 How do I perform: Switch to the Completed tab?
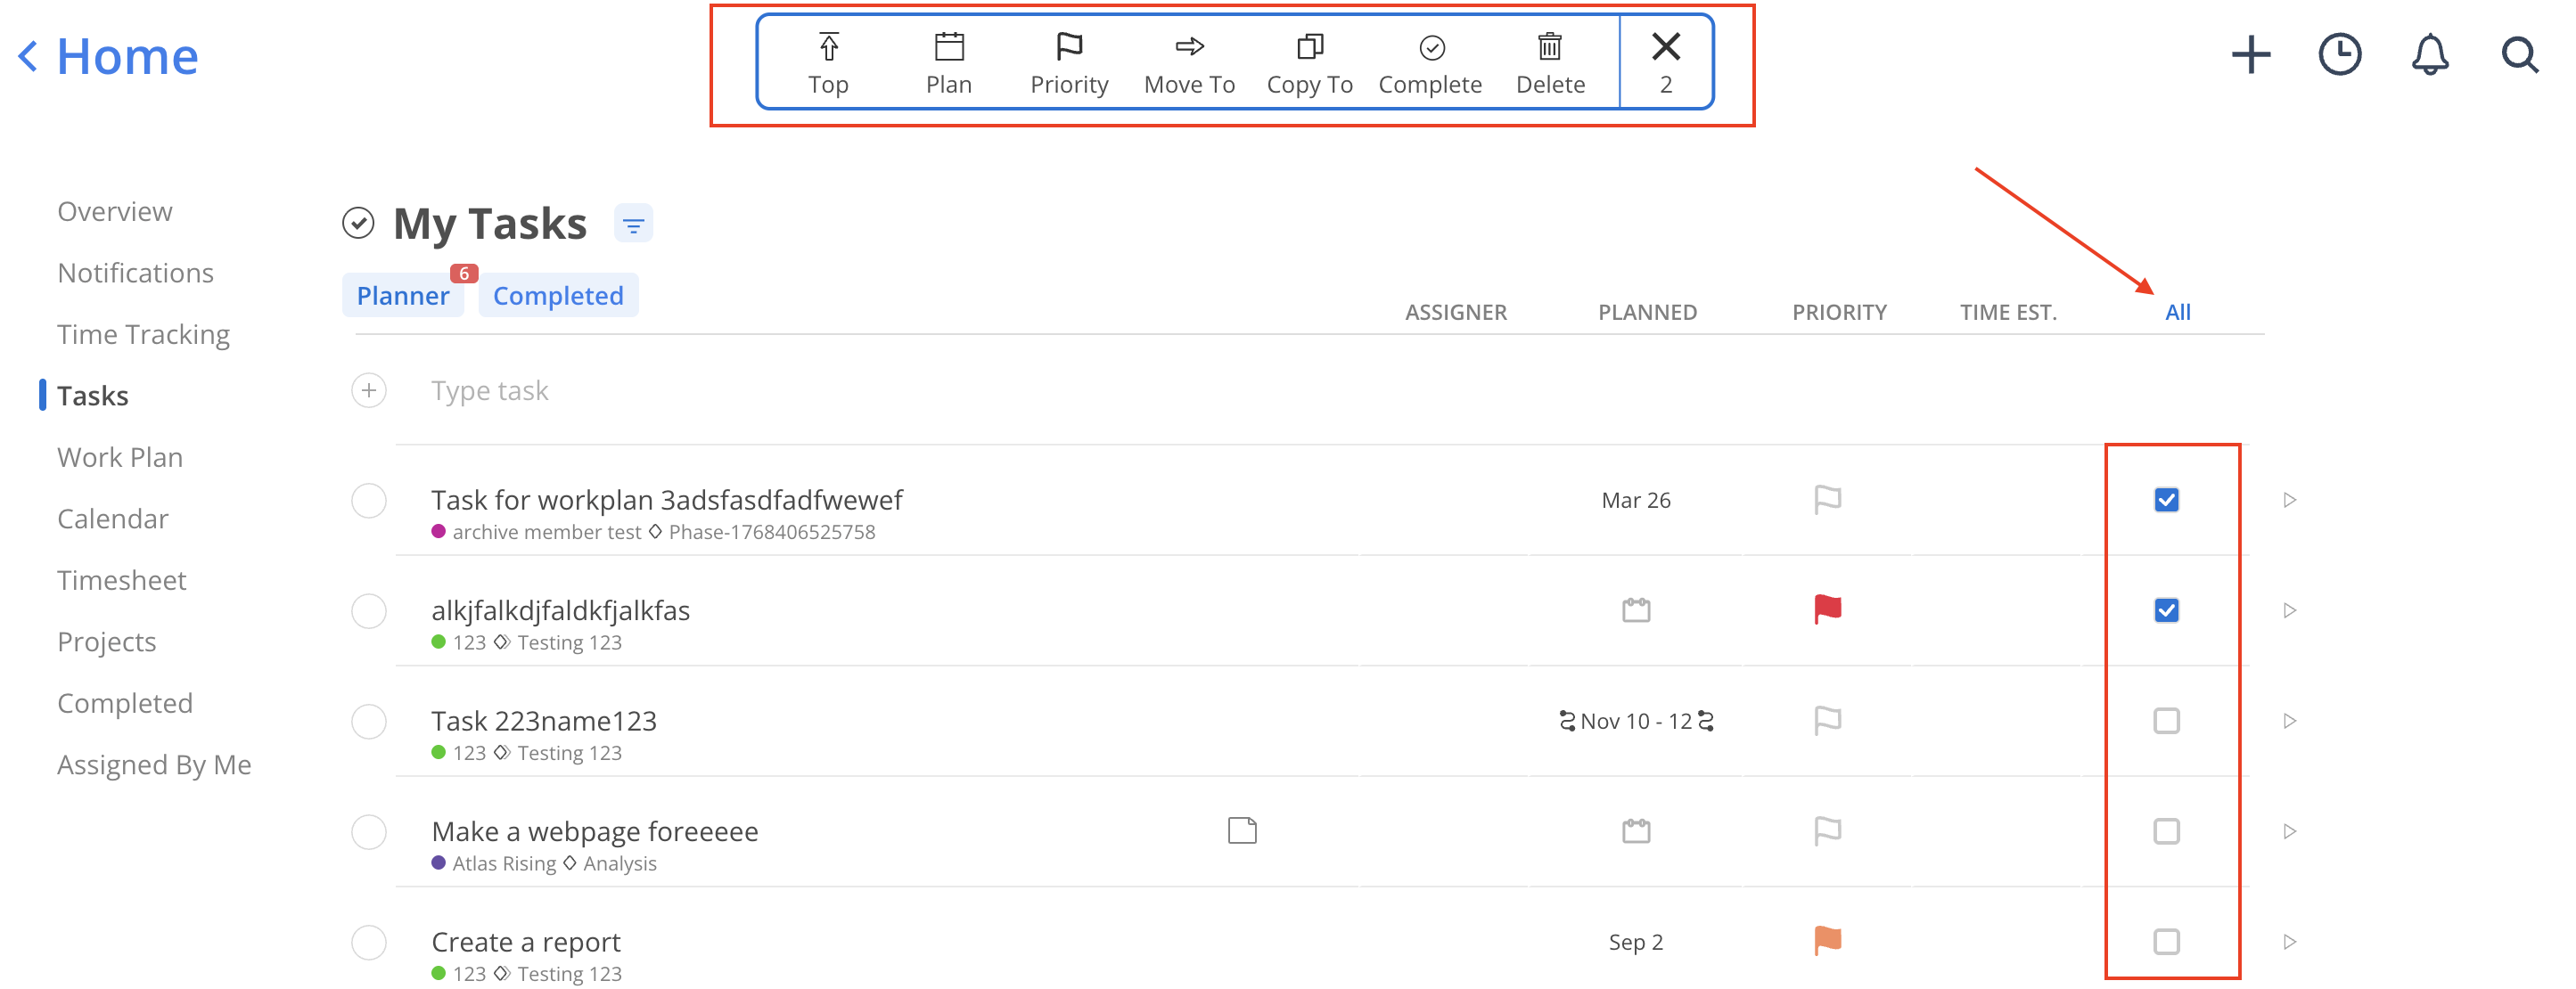click(558, 296)
